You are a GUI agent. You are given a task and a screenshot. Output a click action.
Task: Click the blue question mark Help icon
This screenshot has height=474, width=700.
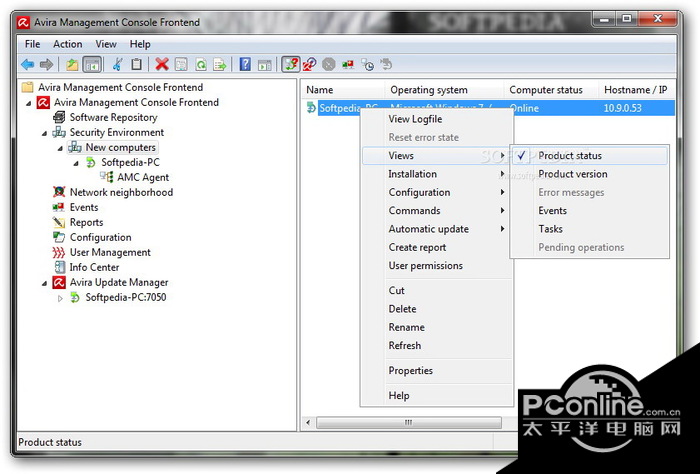click(245, 64)
